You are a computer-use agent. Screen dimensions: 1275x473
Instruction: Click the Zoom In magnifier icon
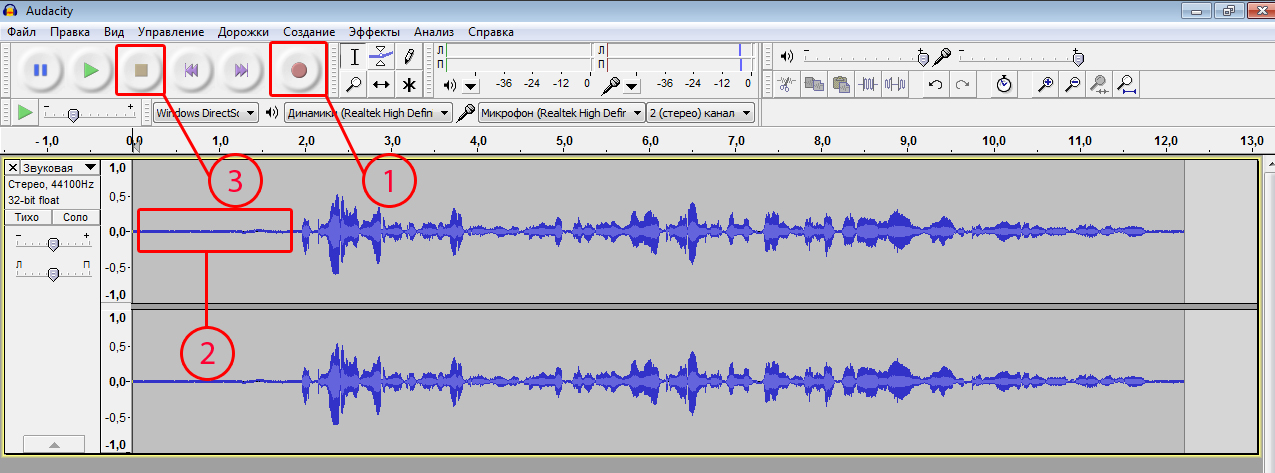[1044, 84]
